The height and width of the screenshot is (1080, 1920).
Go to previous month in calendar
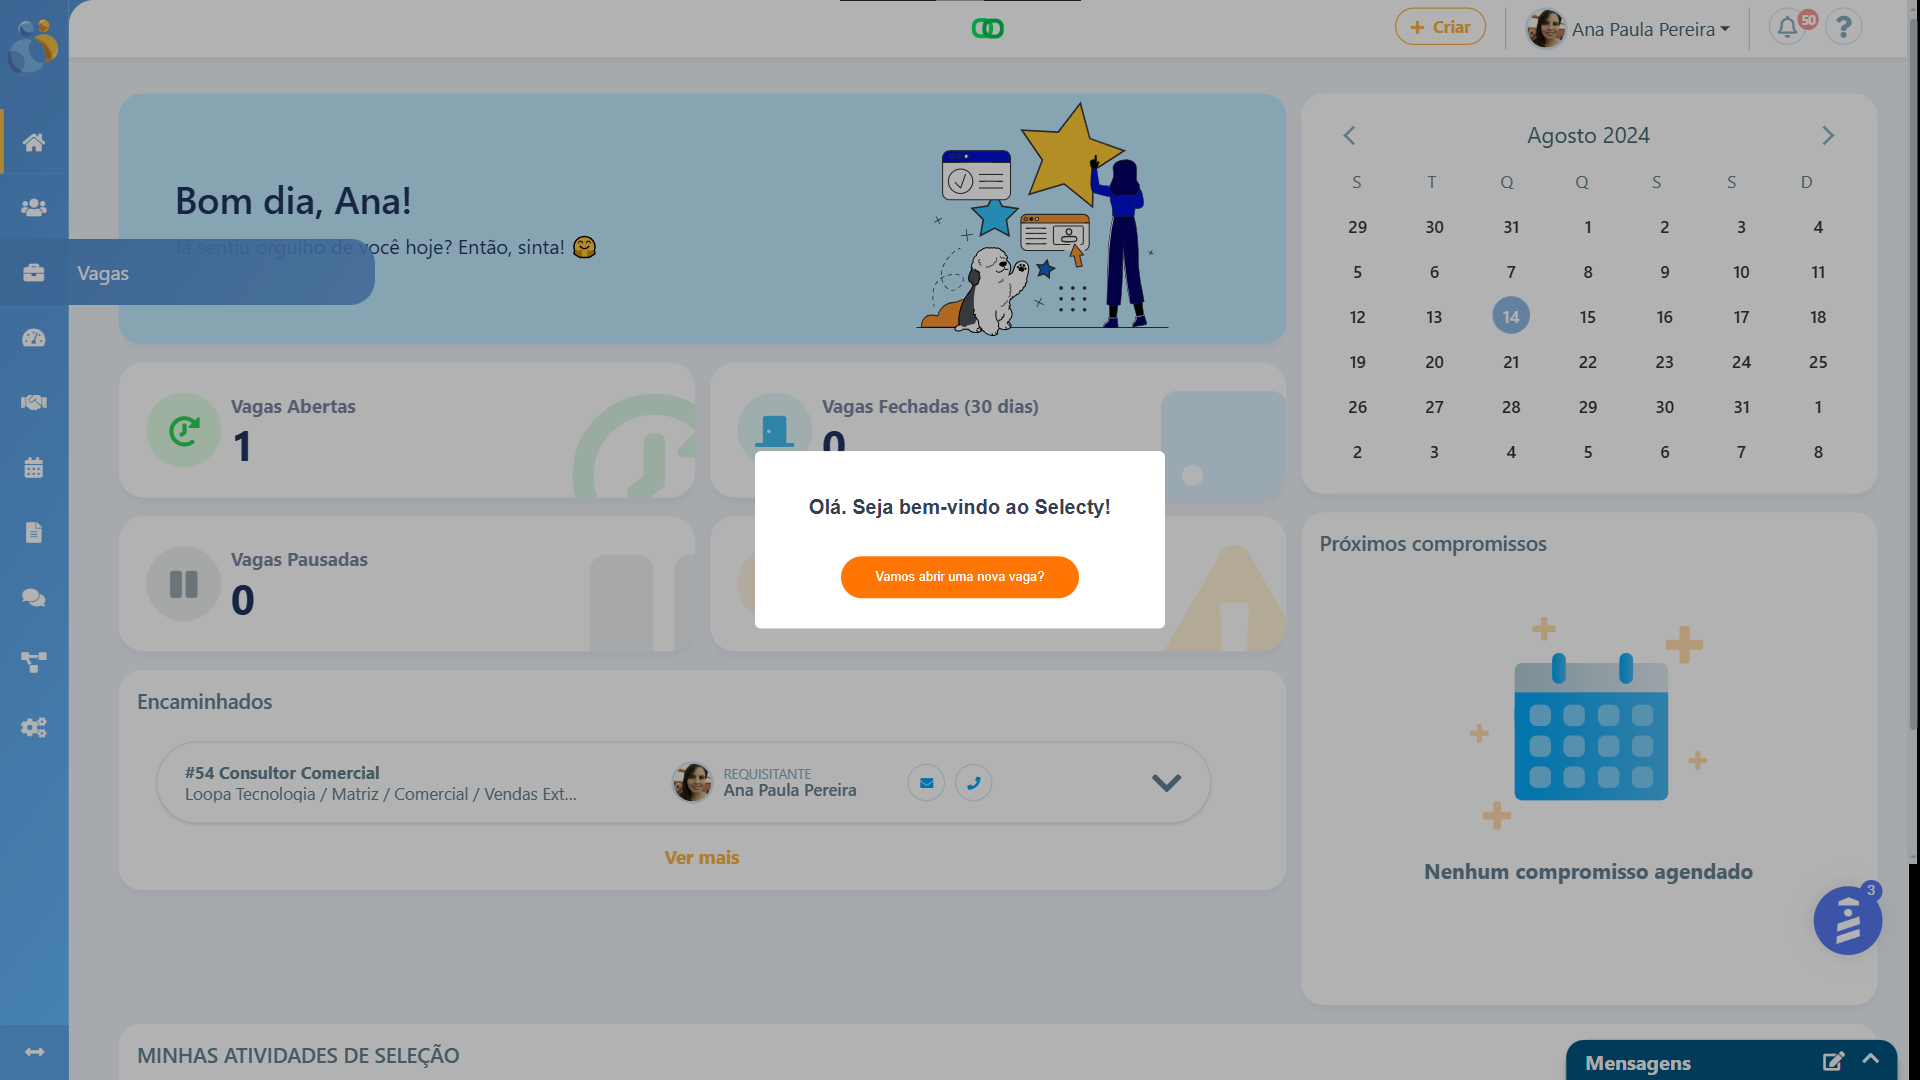click(x=1349, y=135)
